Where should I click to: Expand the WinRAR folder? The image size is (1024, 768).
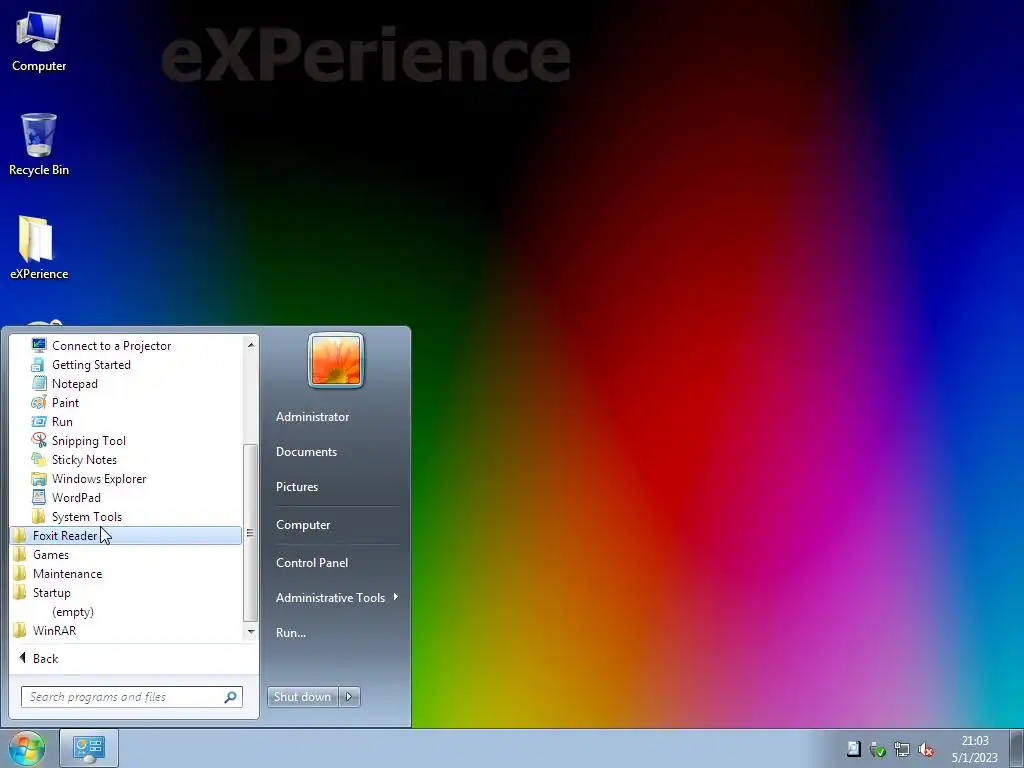[54, 630]
